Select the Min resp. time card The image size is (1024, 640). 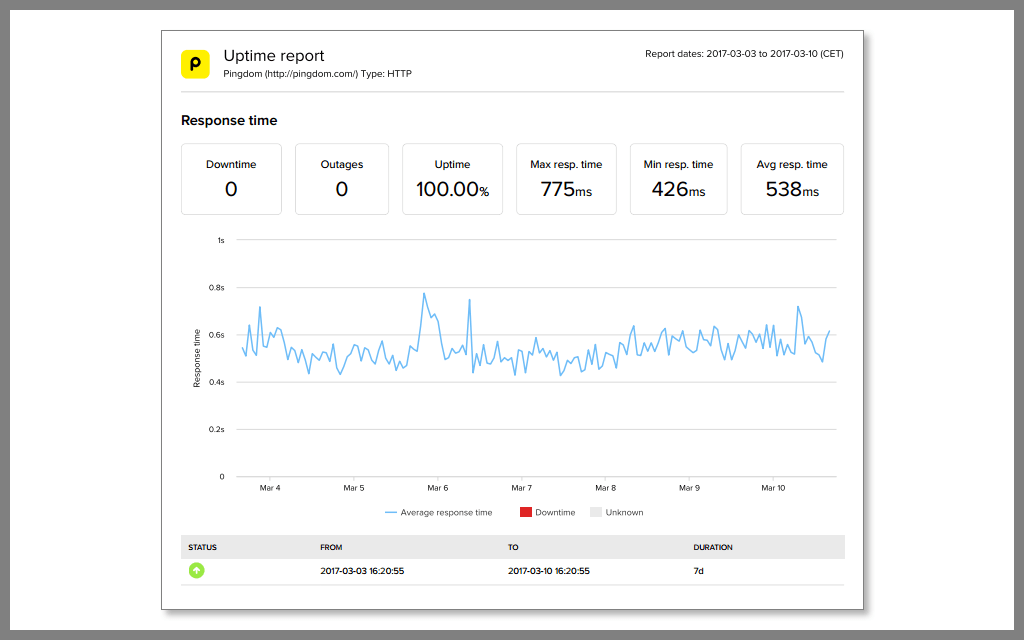tap(679, 179)
